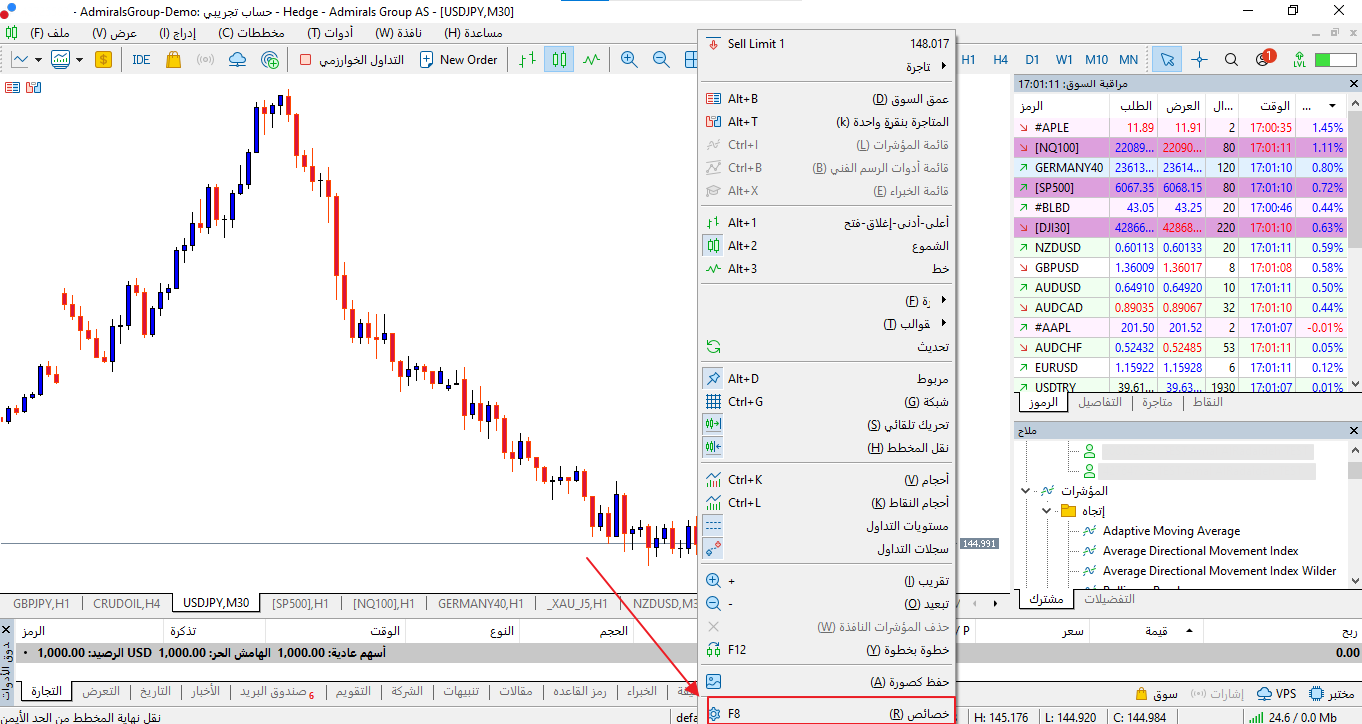Activate the crosshair tool
This screenshot has height=724, width=1362.
[x=1200, y=60]
